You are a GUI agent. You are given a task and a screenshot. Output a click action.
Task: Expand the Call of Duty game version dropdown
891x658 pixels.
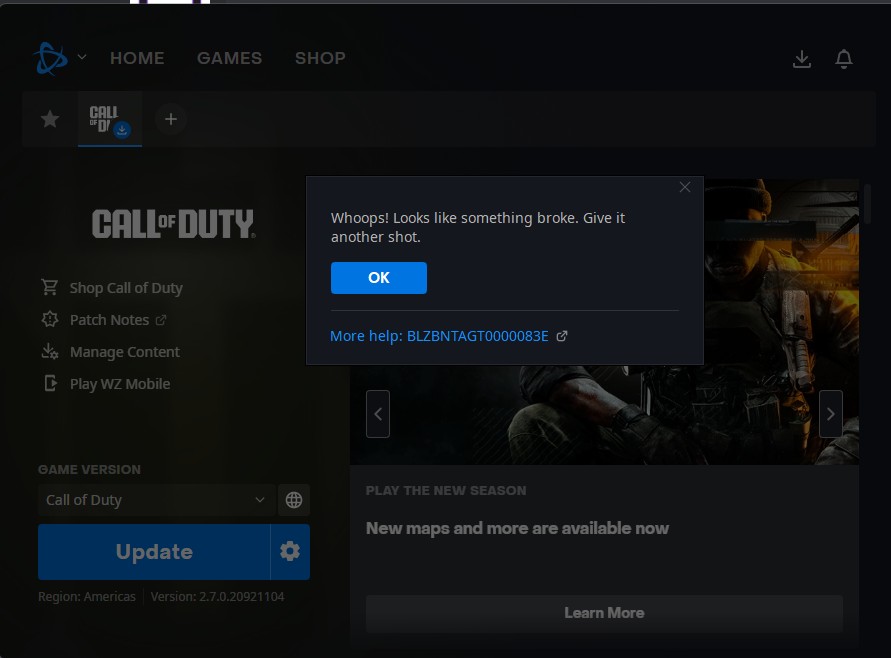click(x=157, y=500)
